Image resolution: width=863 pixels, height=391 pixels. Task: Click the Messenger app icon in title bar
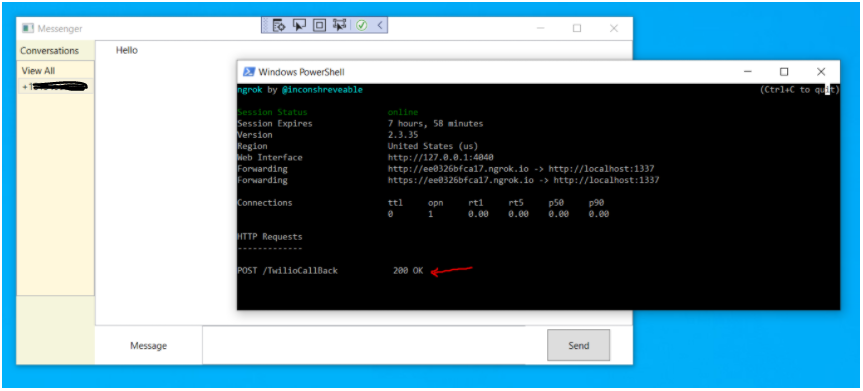pos(28,29)
